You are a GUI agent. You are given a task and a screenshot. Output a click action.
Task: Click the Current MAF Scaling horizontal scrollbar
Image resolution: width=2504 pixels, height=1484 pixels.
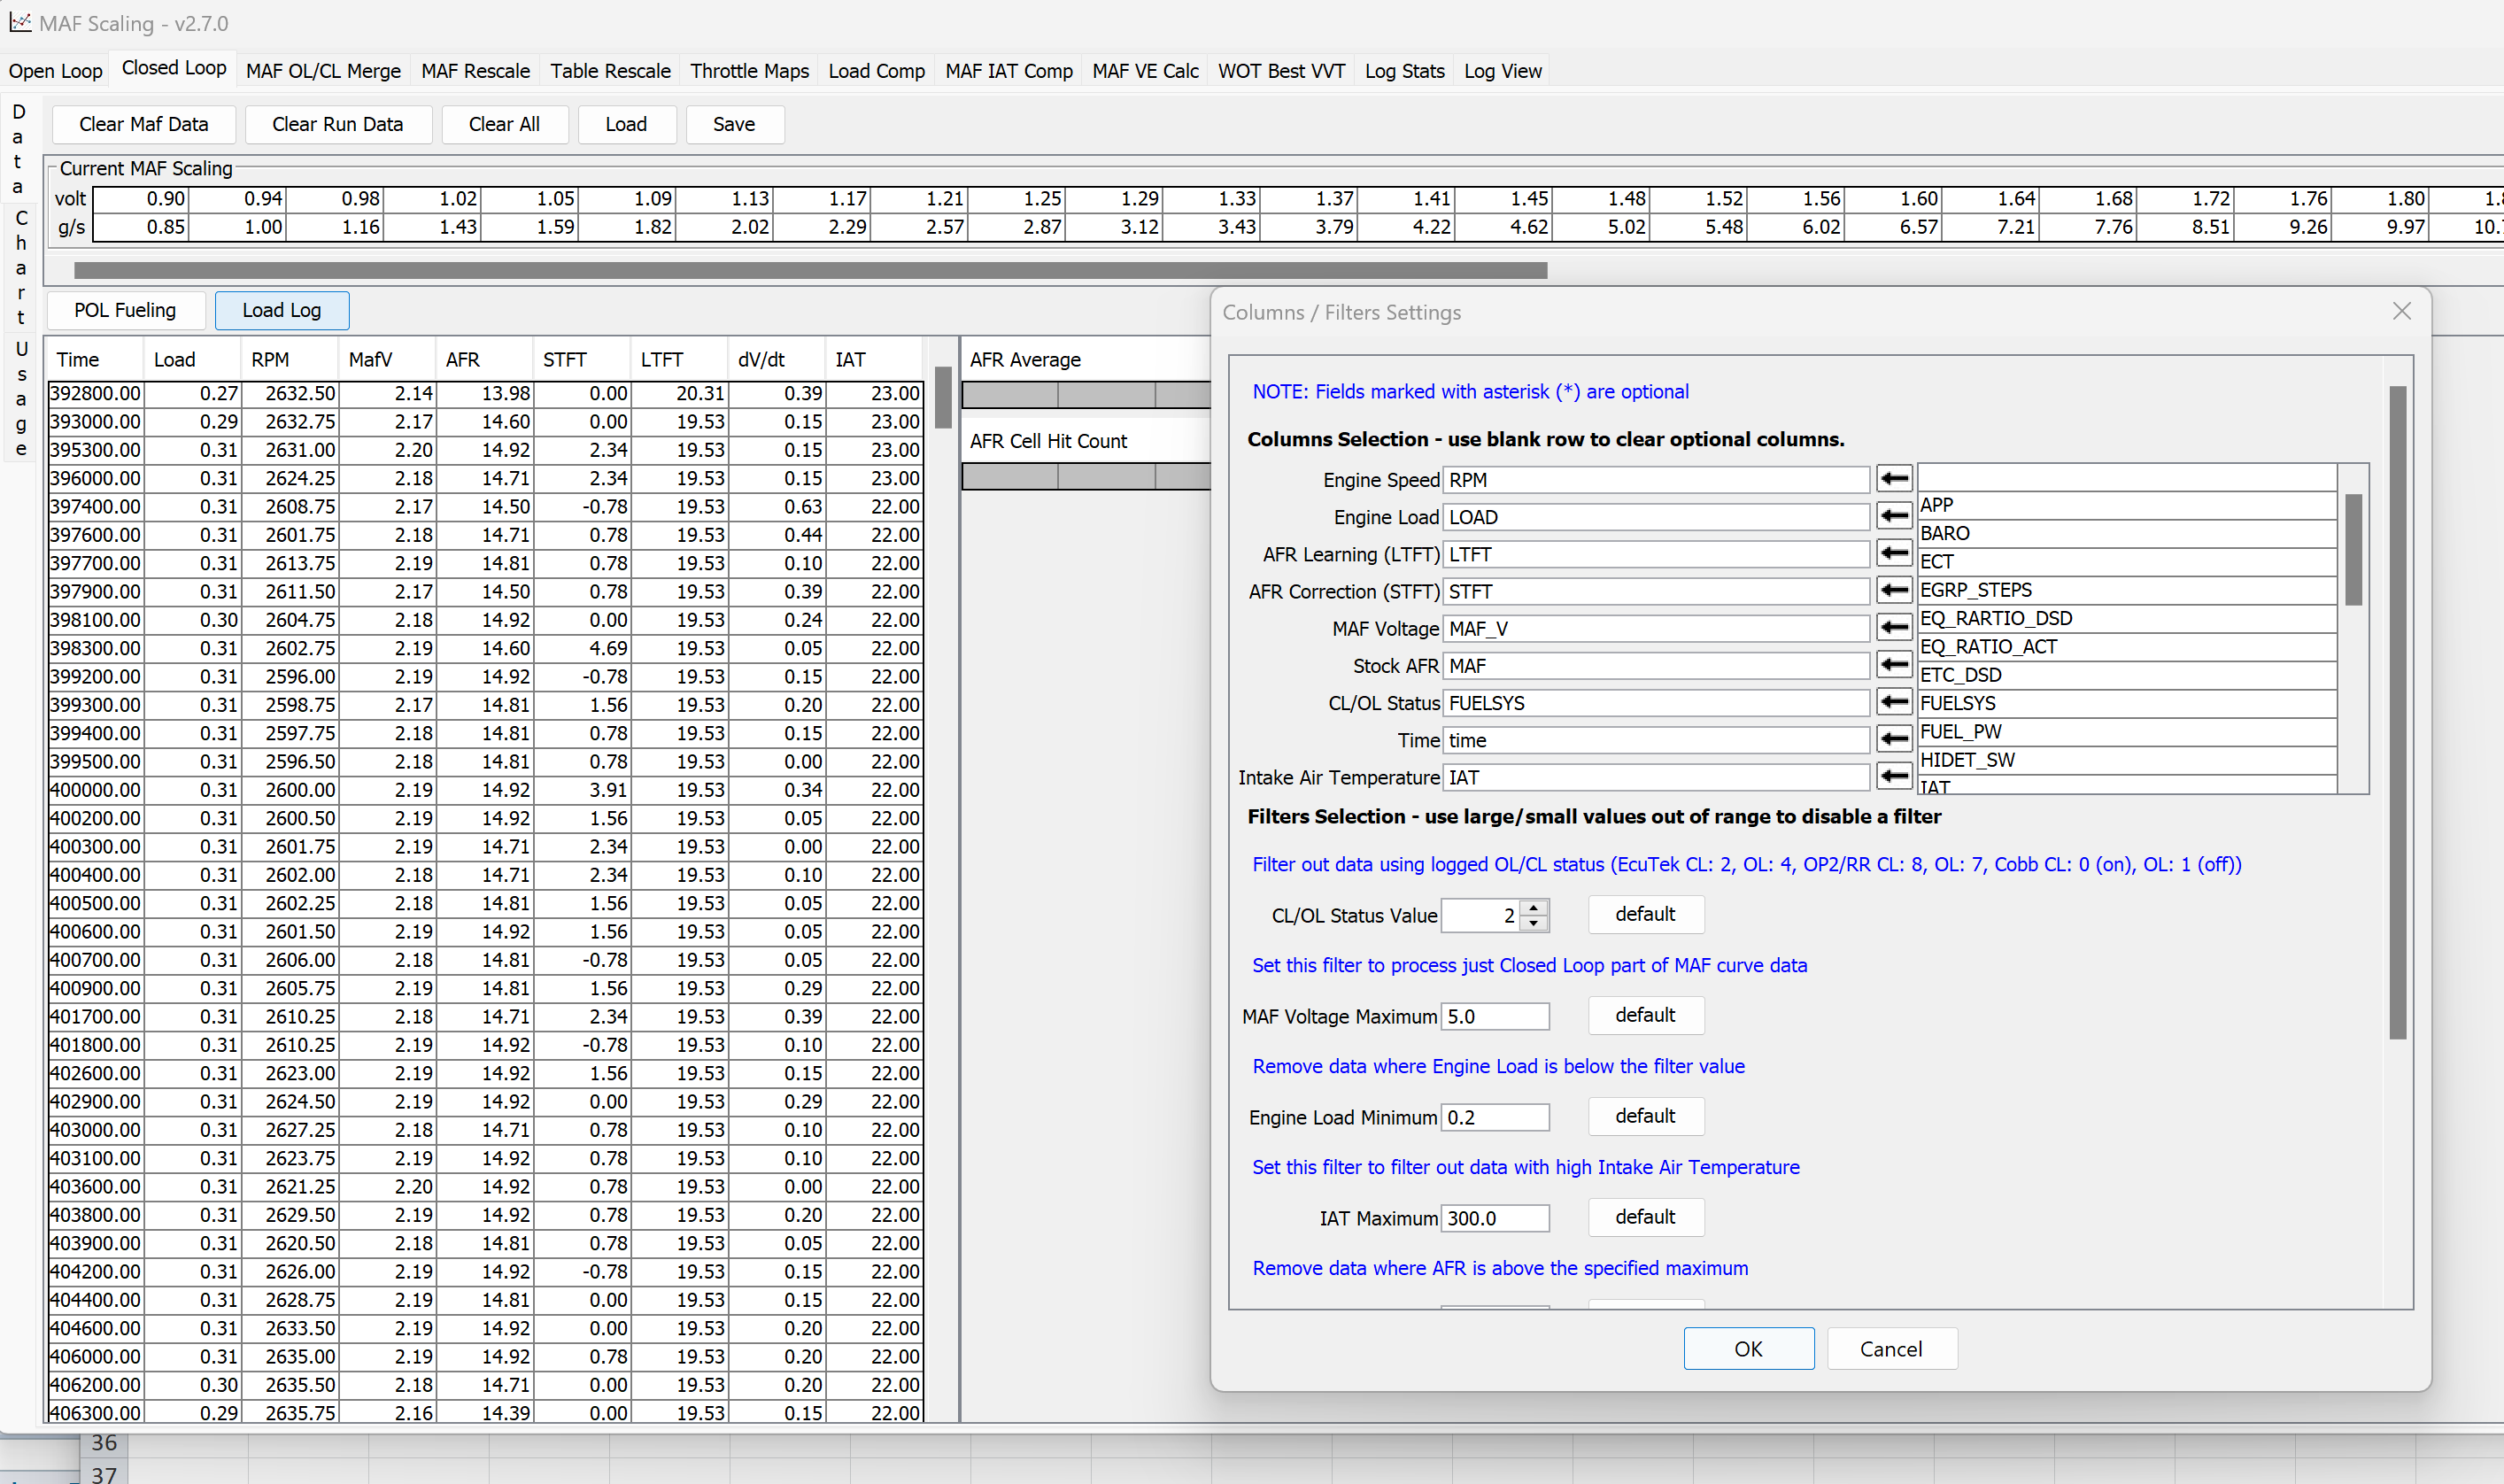[810, 270]
